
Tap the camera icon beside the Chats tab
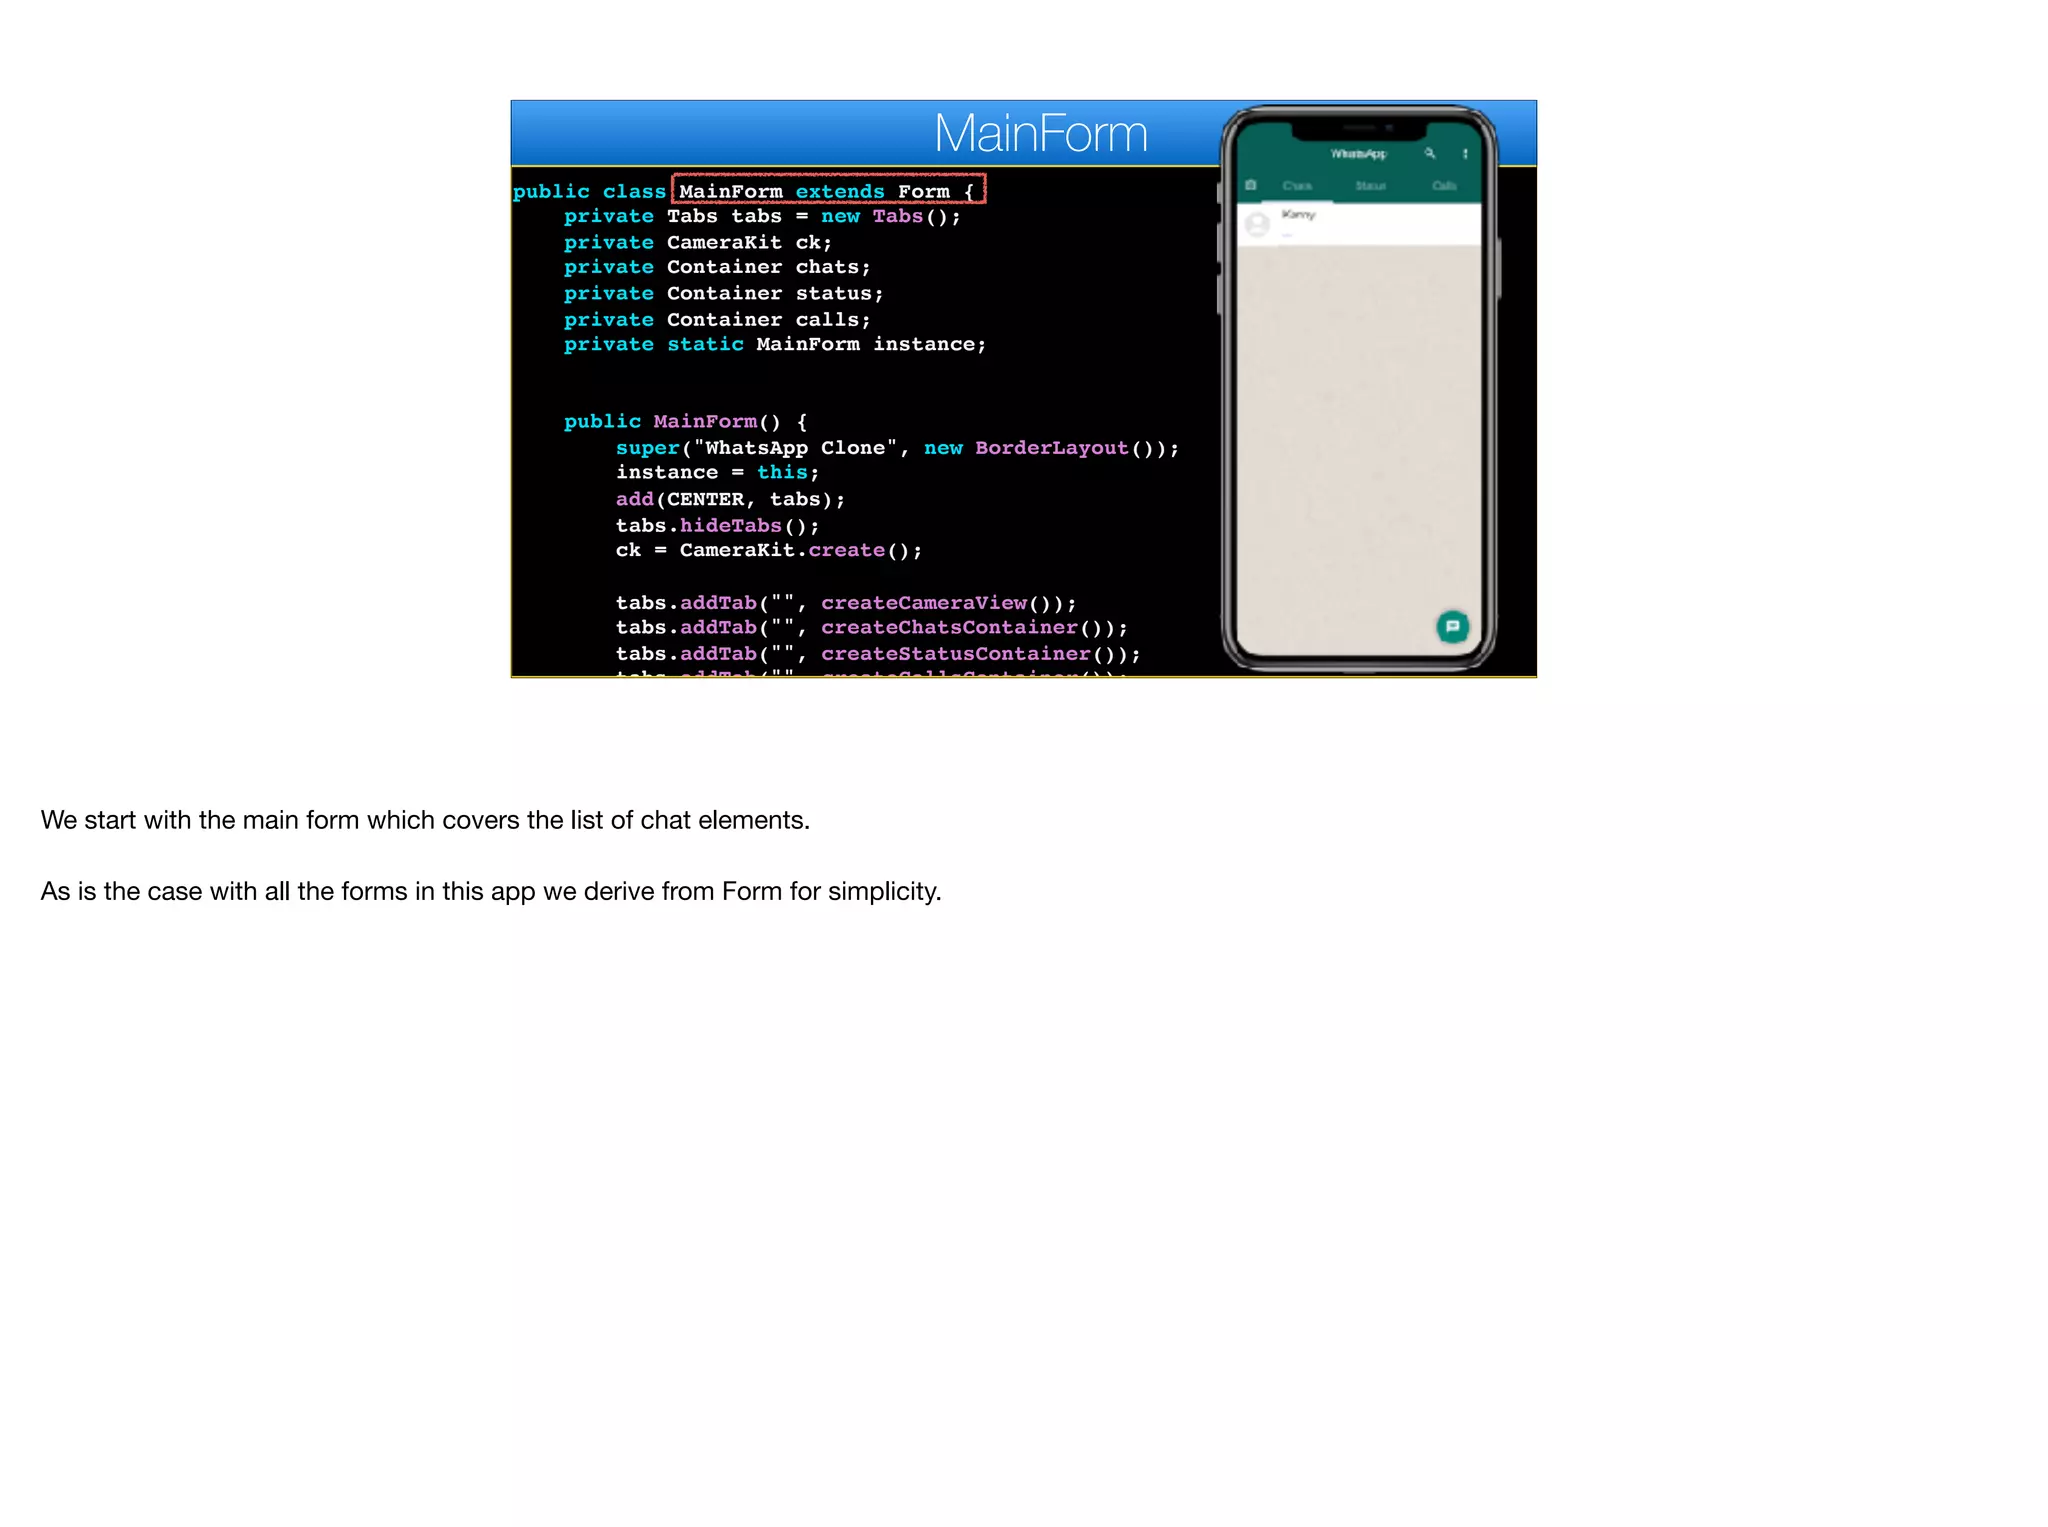[1250, 185]
